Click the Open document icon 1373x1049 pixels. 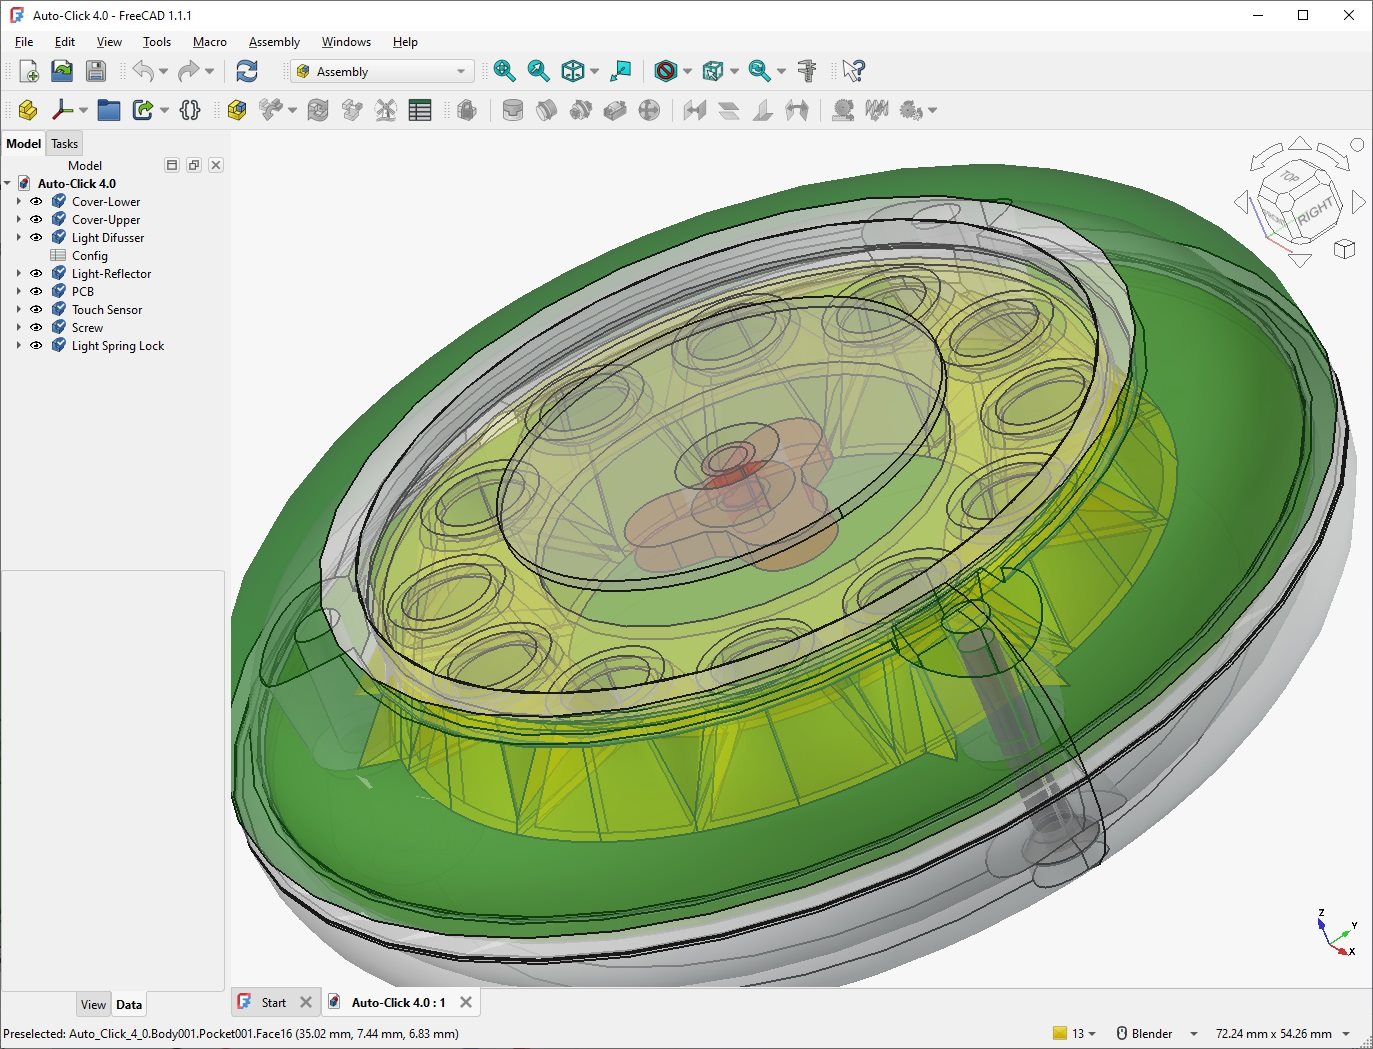[x=62, y=71]
